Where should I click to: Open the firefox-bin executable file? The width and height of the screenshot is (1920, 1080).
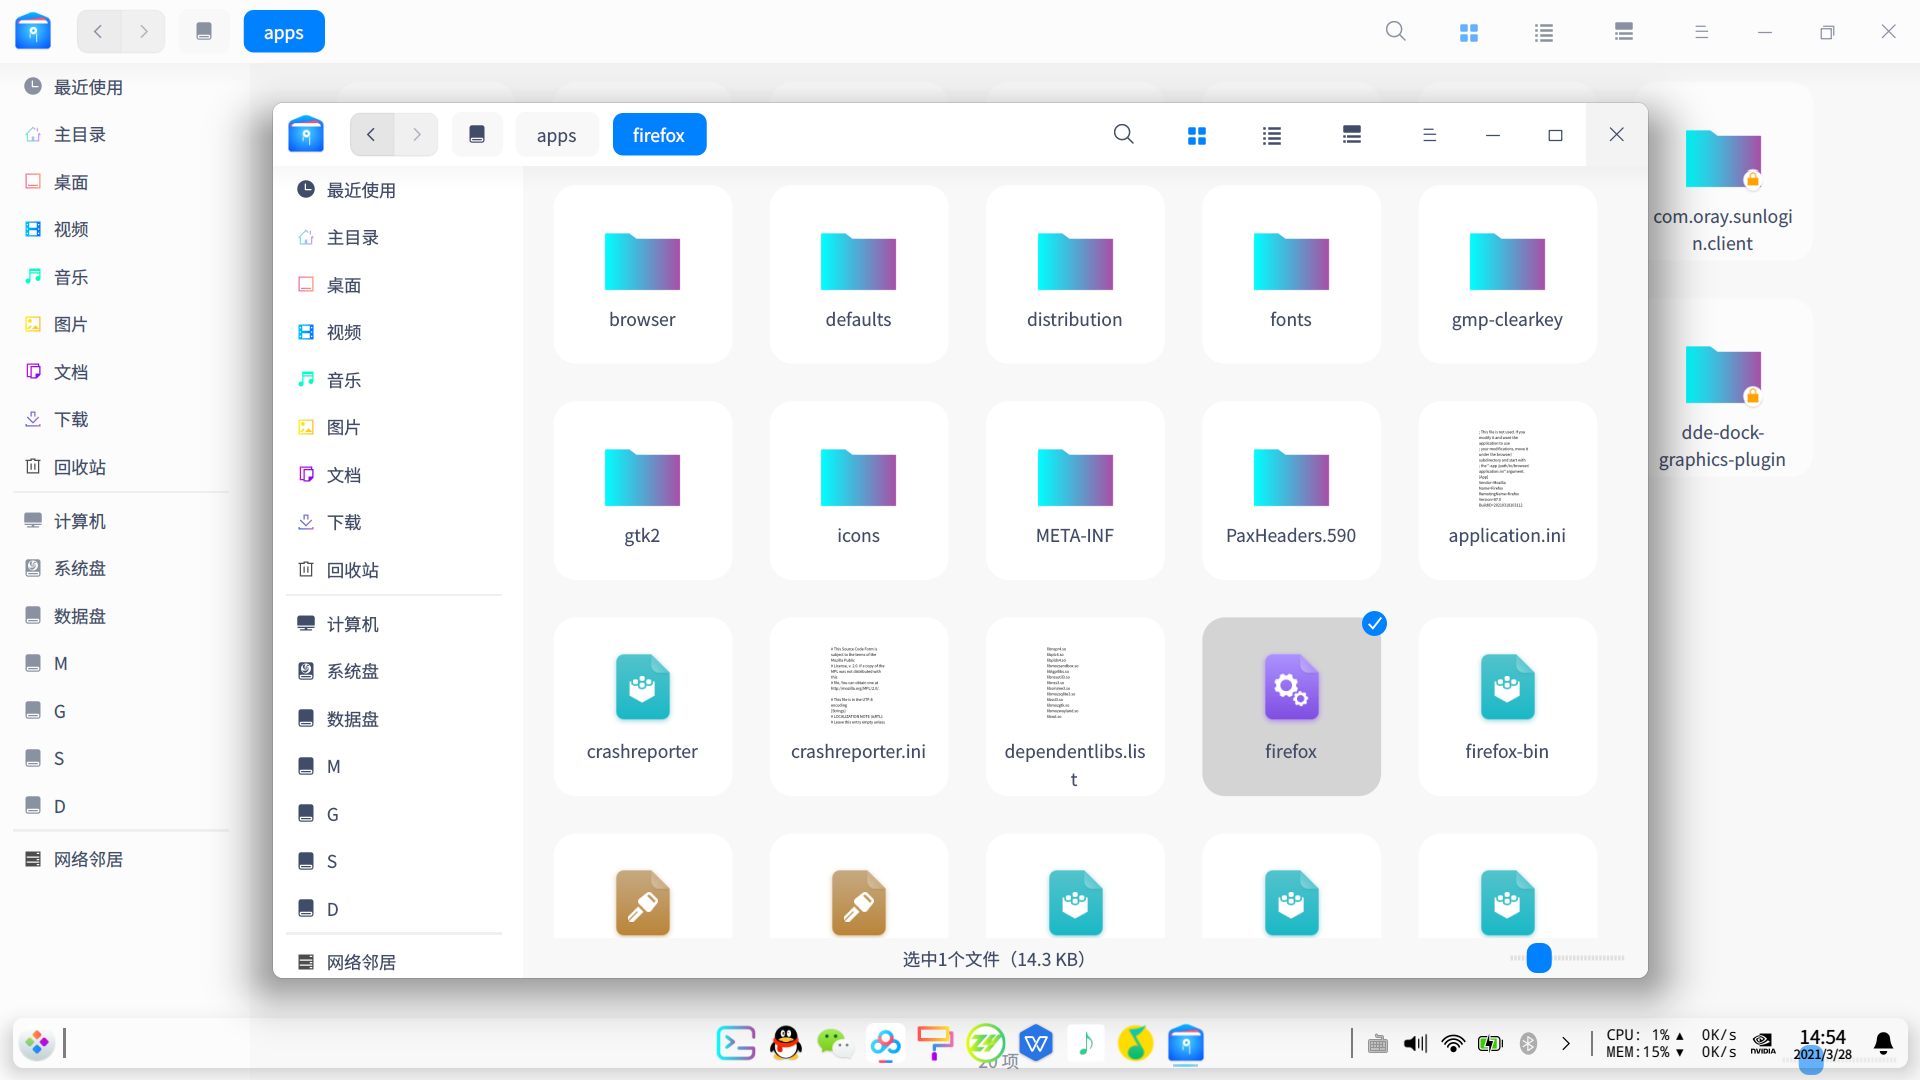click(x=1506, y=689)
